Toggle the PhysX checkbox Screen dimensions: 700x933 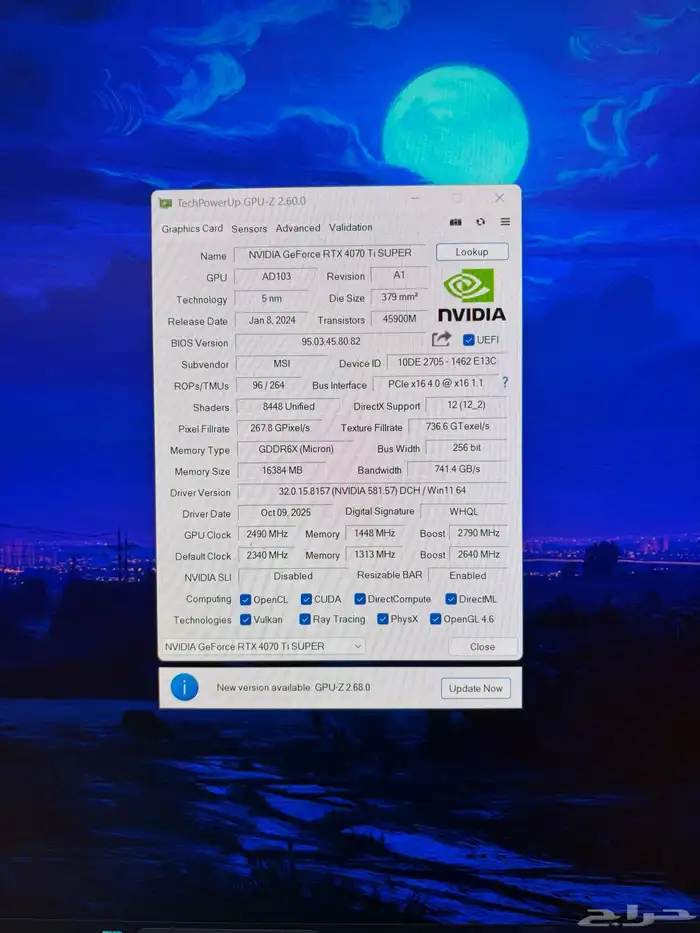click(x=383, y=619)
